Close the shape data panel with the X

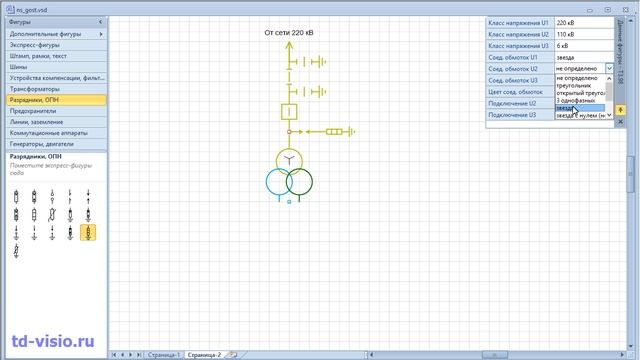pos(620,122)
